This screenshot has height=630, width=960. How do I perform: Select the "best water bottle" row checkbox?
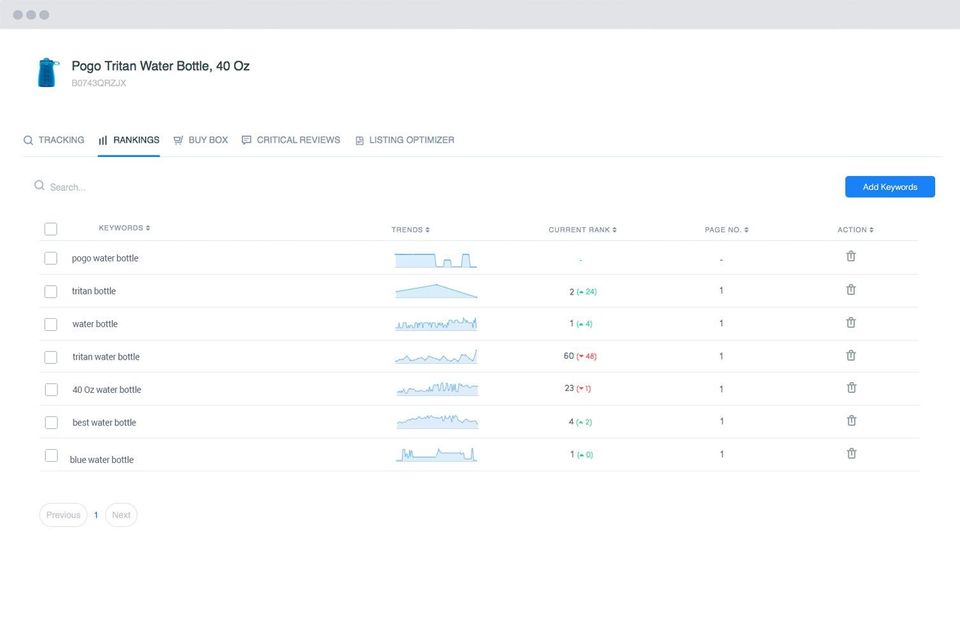[x=51, y=422]
